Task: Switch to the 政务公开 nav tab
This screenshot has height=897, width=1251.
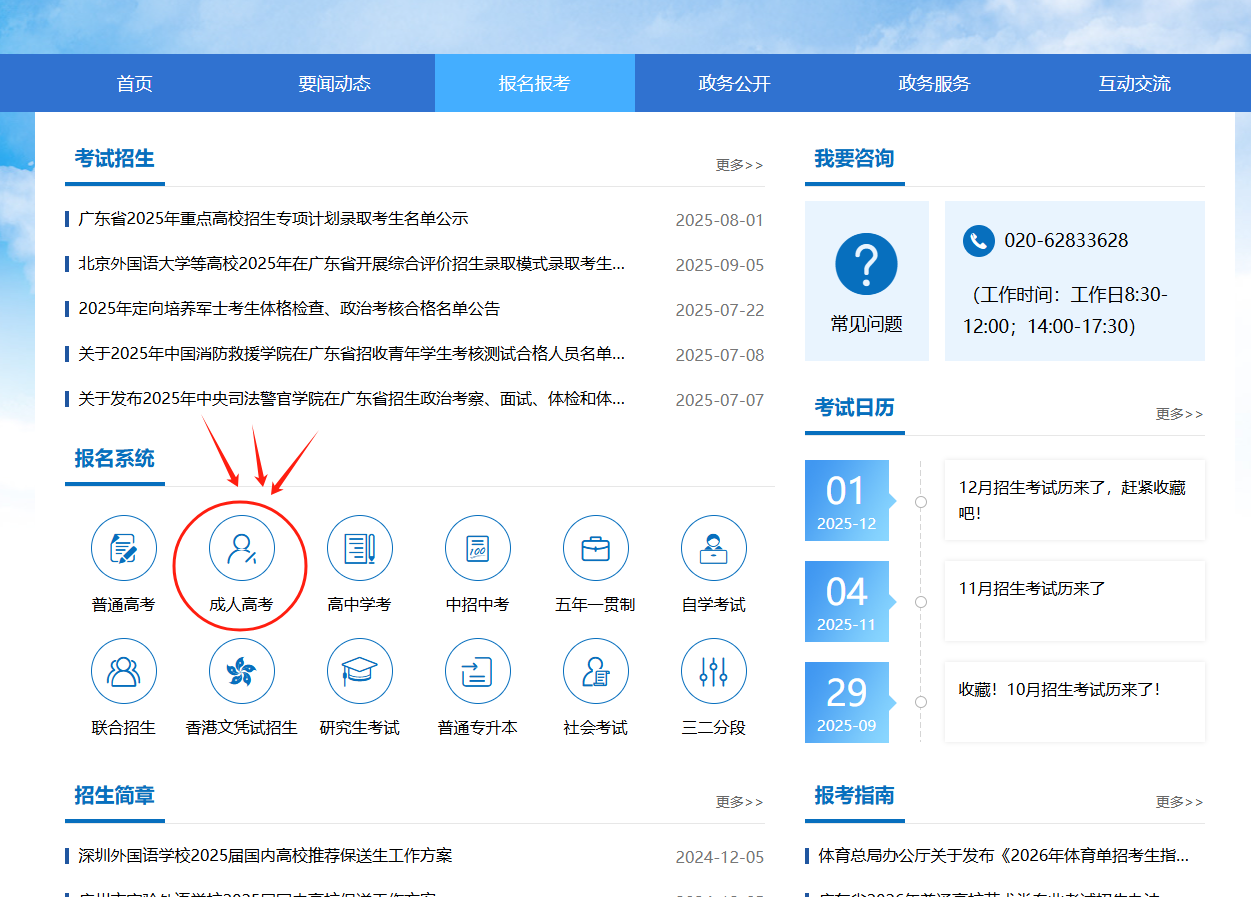Action: click(x=734, y=84)
